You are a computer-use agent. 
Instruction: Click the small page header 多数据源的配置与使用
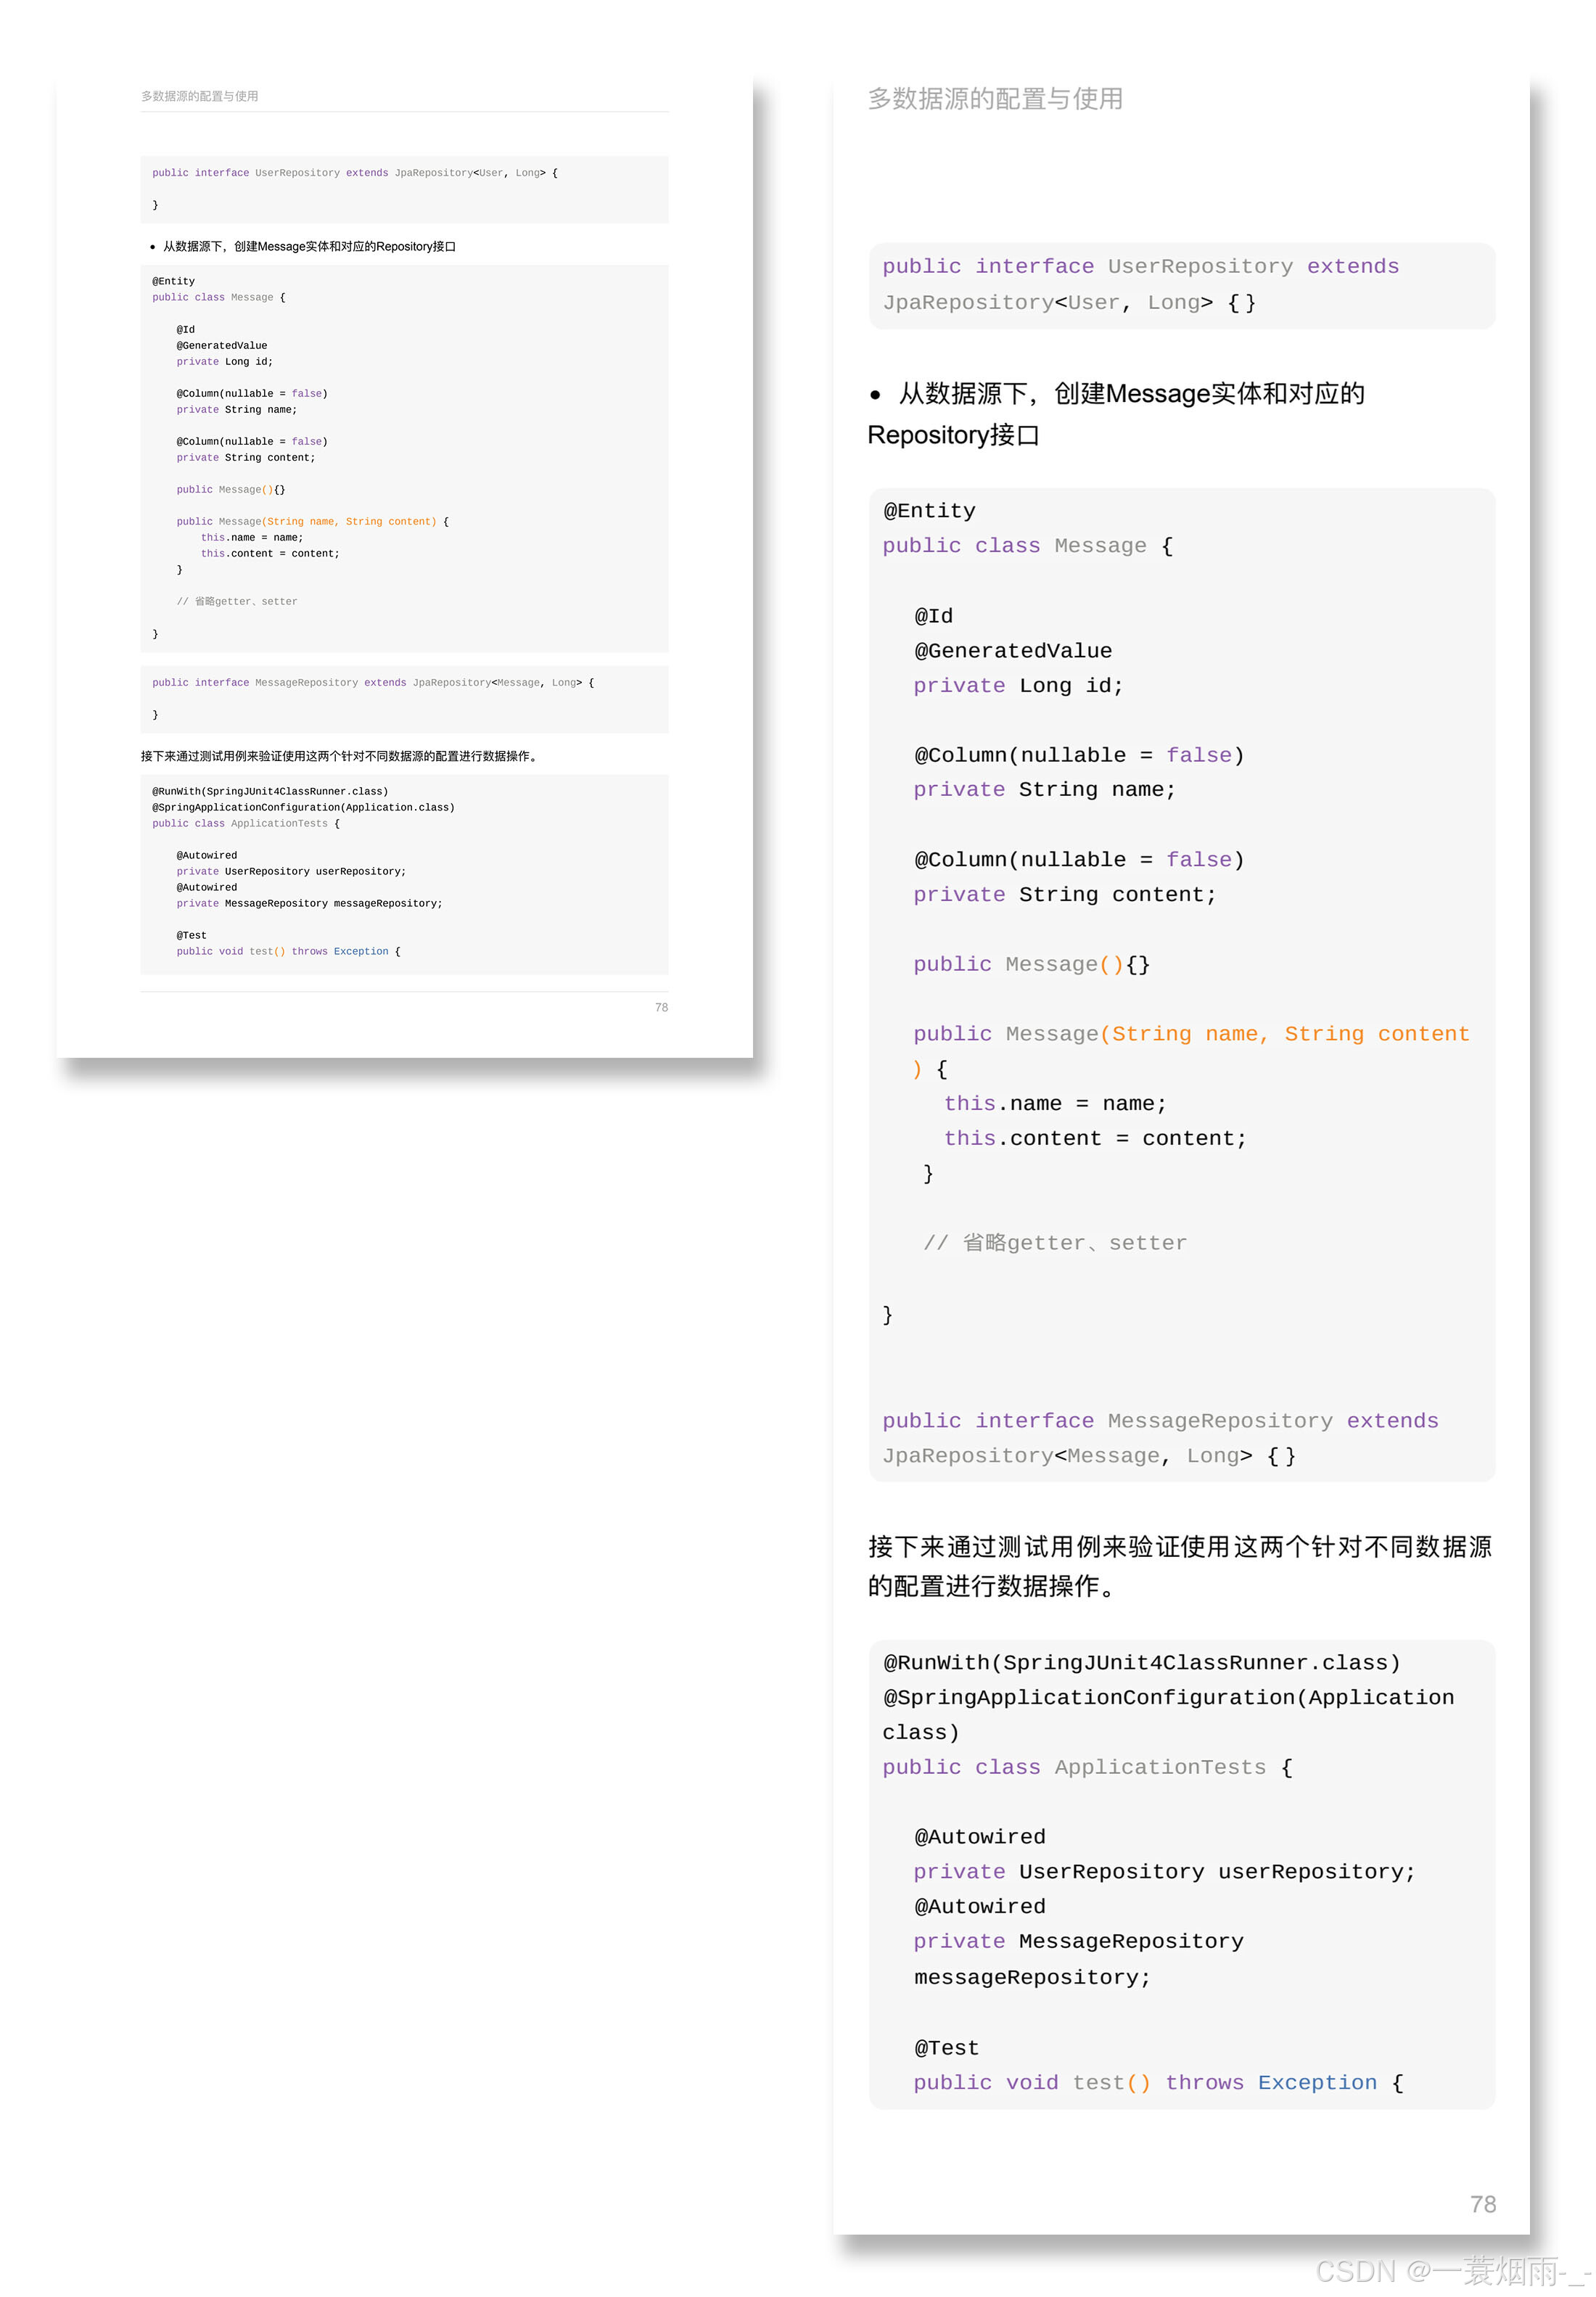tap(199, 96)
